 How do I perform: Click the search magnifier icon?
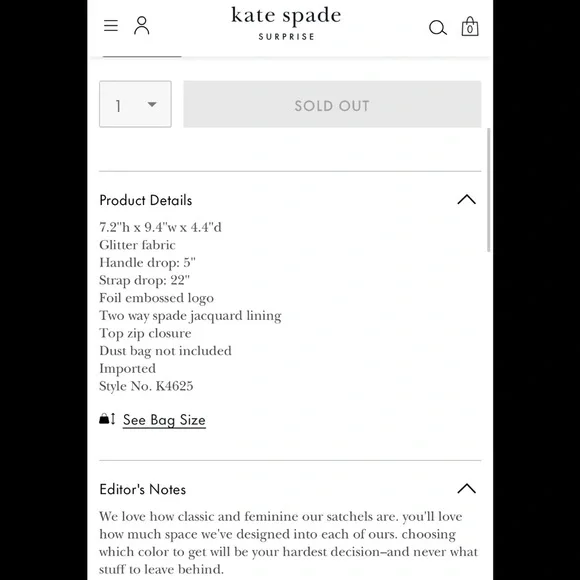pyautogui.click(x=438, y=28)
